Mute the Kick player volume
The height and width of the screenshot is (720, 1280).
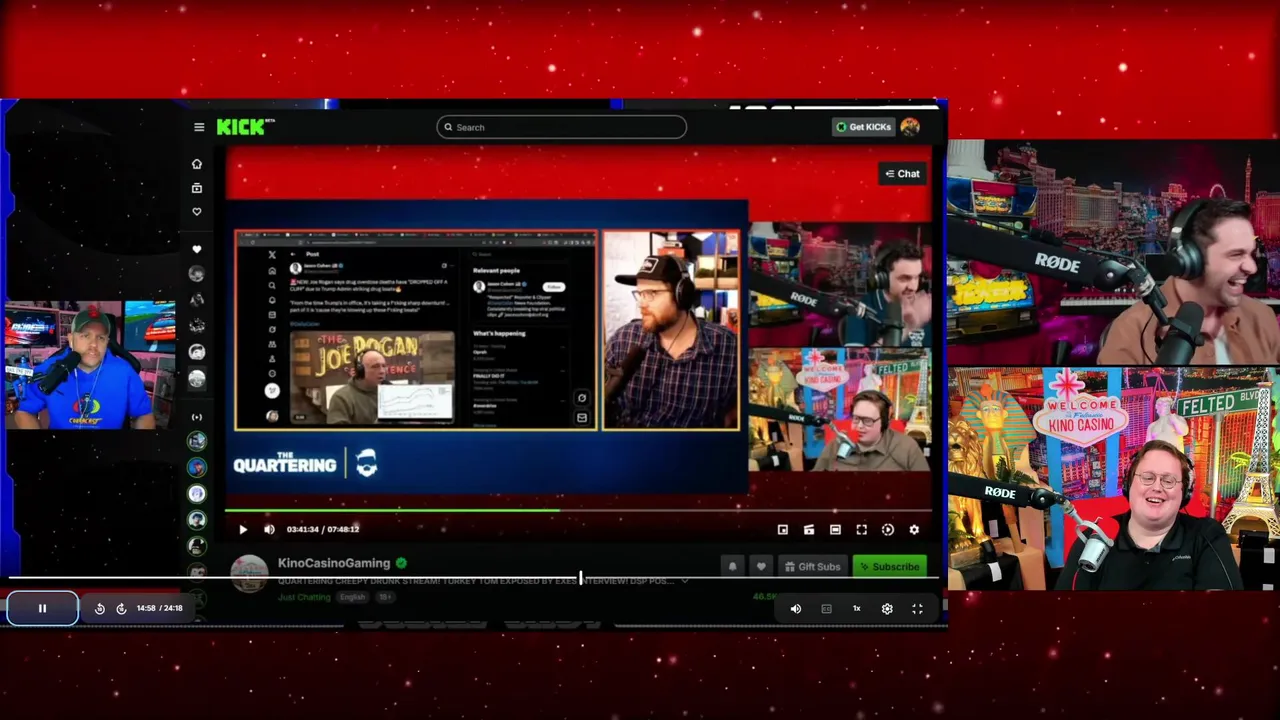coord(269,530)
